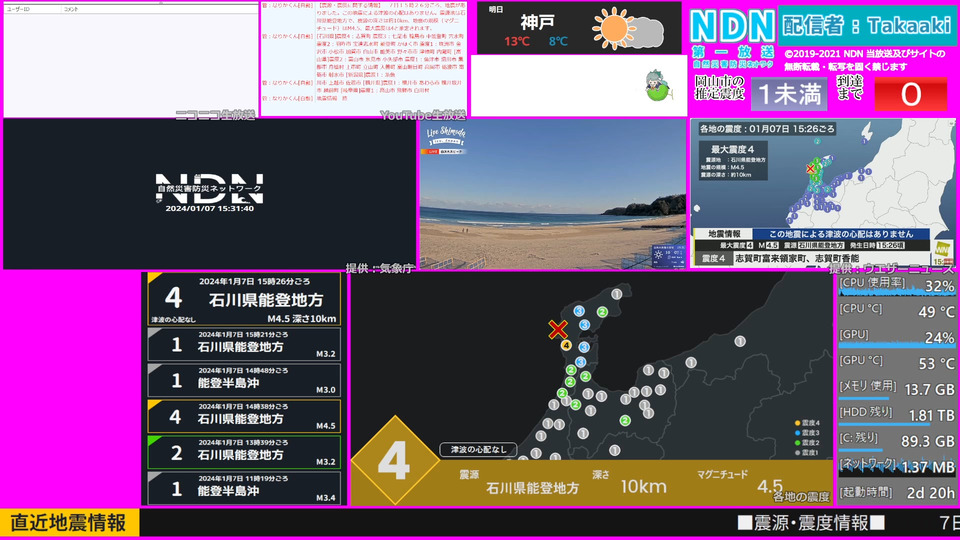Select the 15時21分 石川県能登地方 M3.2 entry
The height and width of the screenshot is (540, 960).
click(x=244, y=345)
